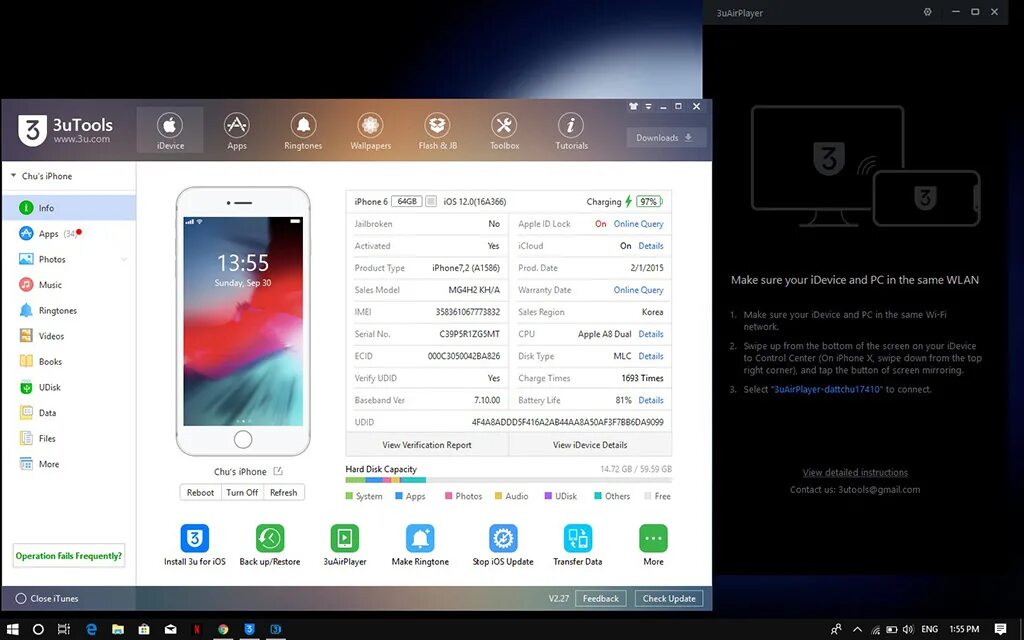
Task: Click the 97% battery indicator
Action: (648, 201)
